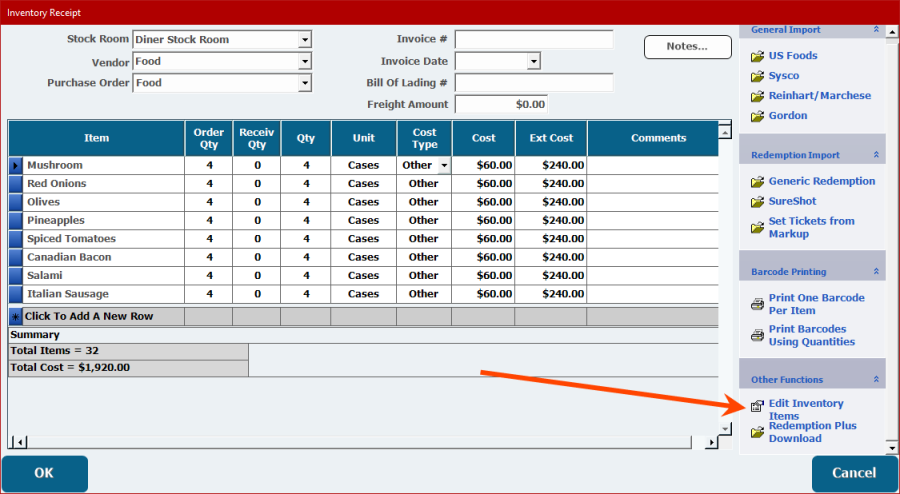Screen dimensions: 900x494
Task: Click Print Barcodes Using Quantities printer icon
Action: 757,335
